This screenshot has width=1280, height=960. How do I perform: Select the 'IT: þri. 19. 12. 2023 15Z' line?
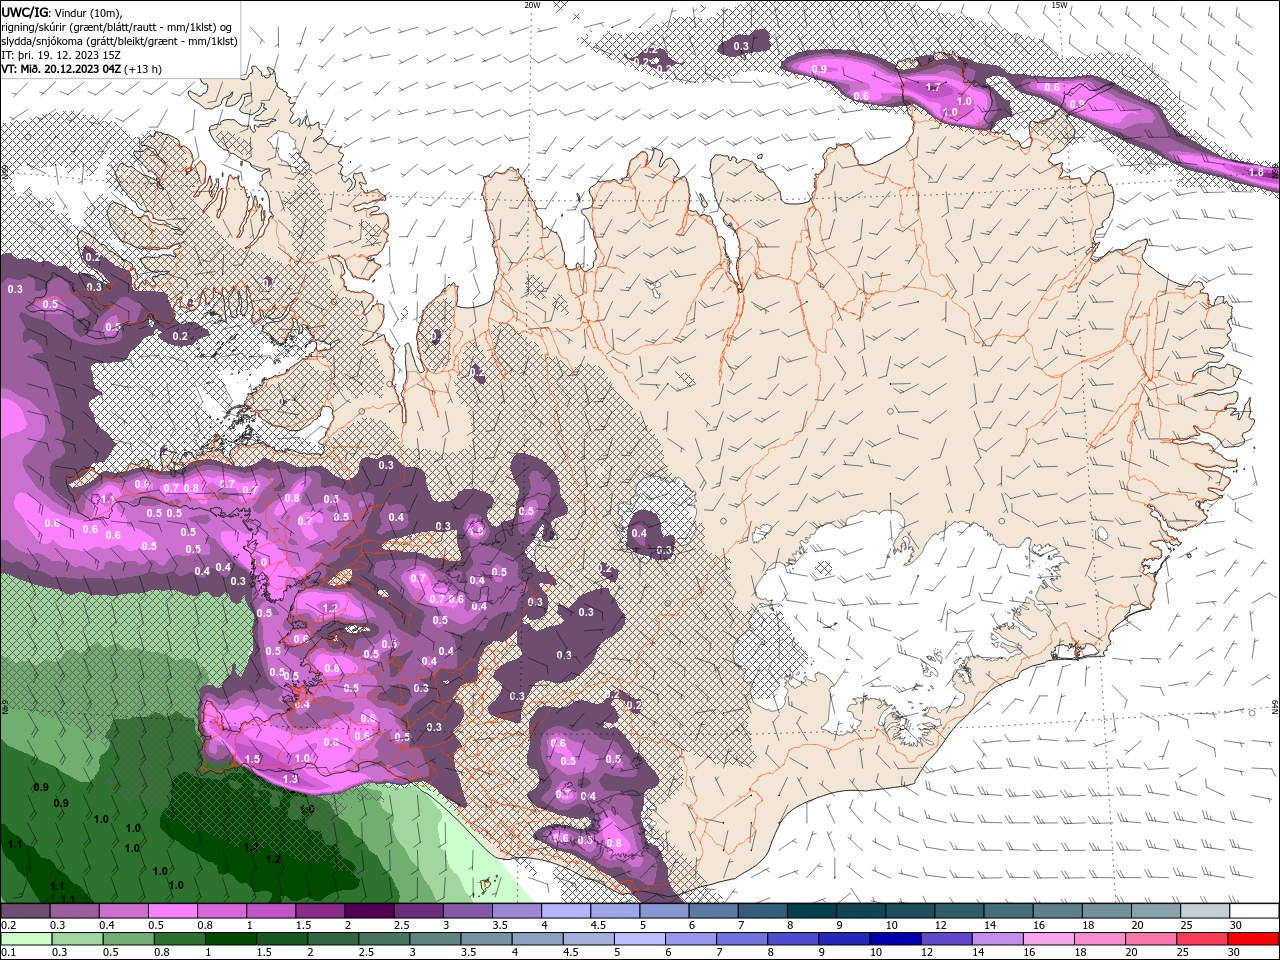(x=61, y=55)
